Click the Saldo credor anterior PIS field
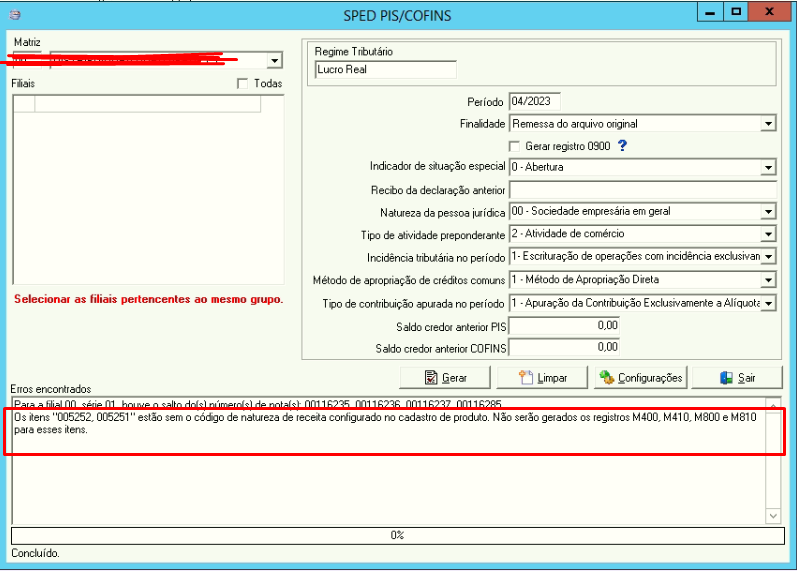Screen dimensions: 797x571 point(564,325)
